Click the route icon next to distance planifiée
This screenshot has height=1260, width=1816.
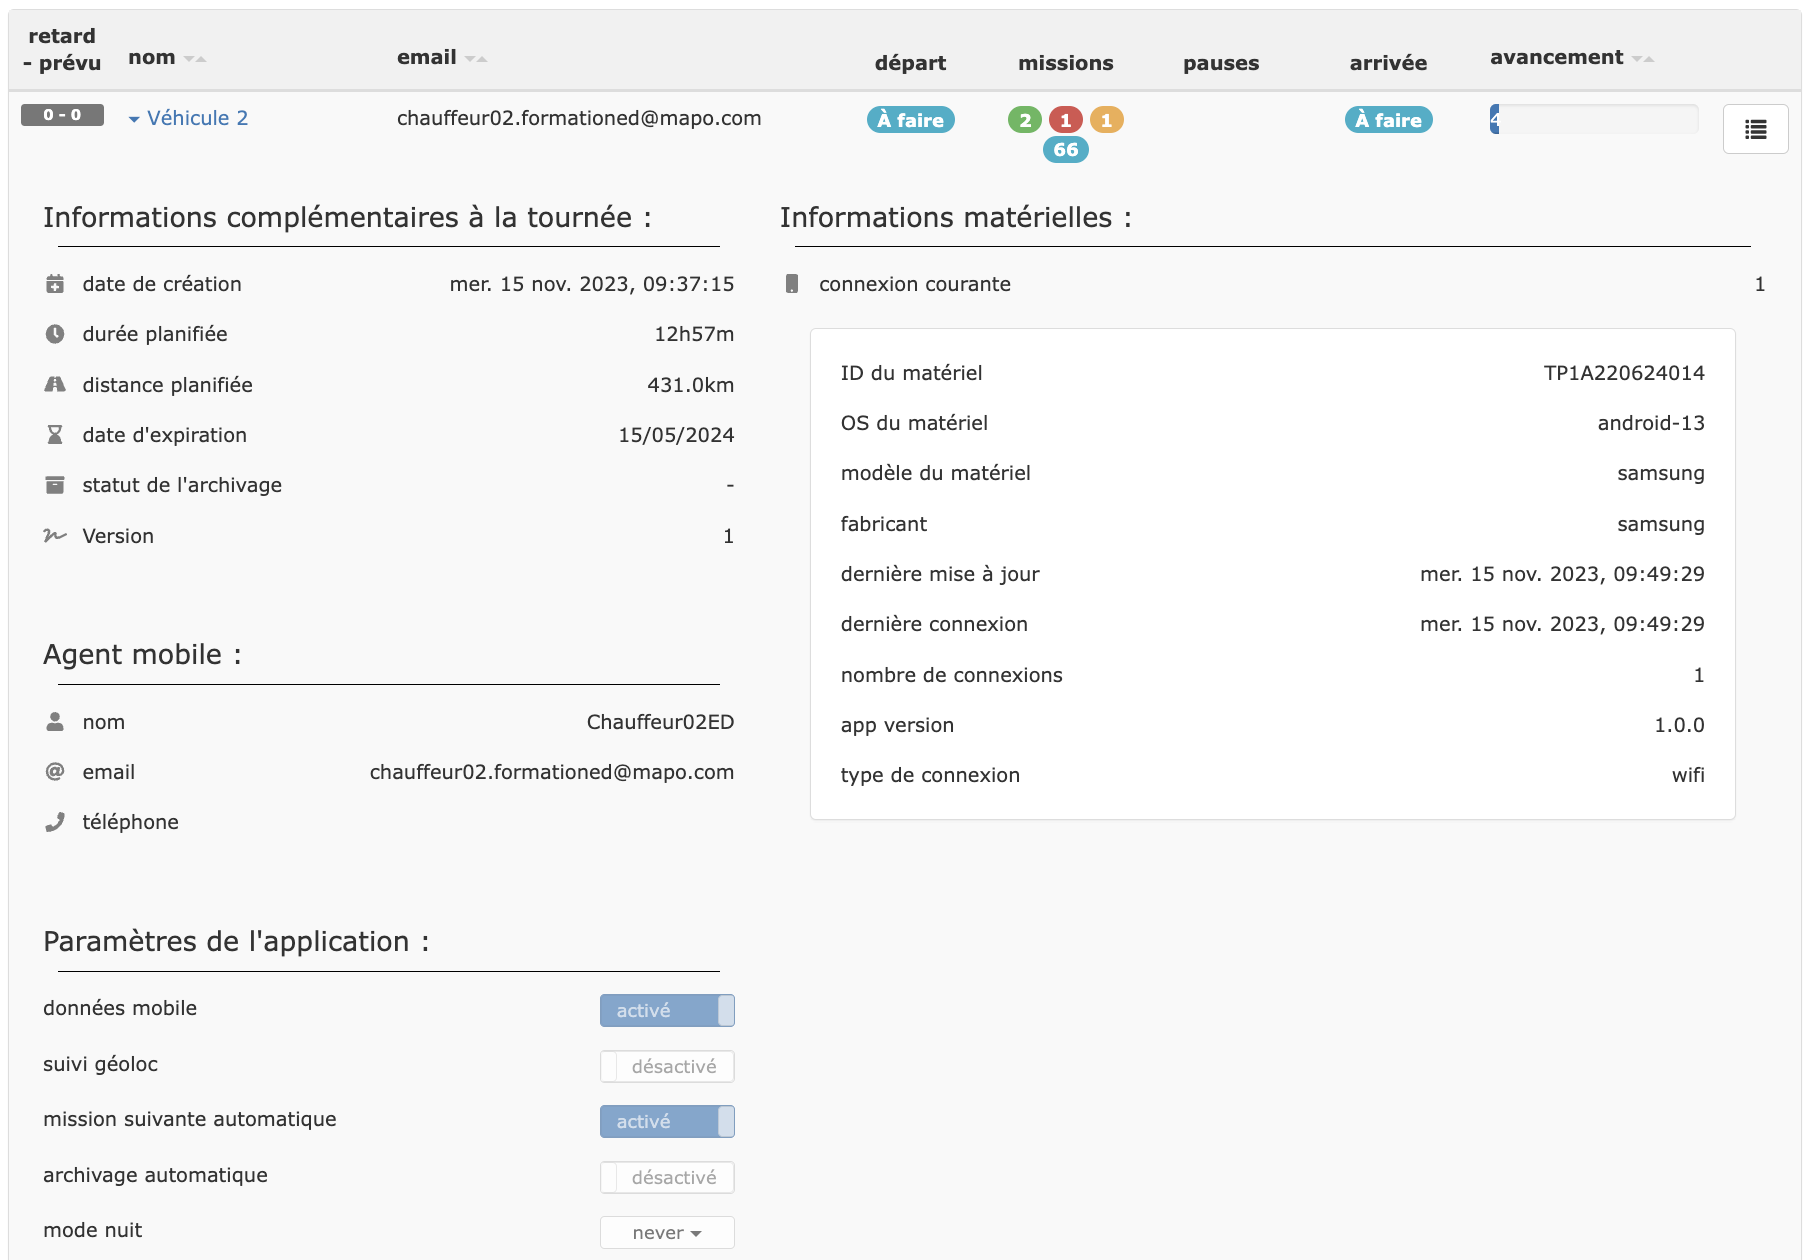click(55, 384)
